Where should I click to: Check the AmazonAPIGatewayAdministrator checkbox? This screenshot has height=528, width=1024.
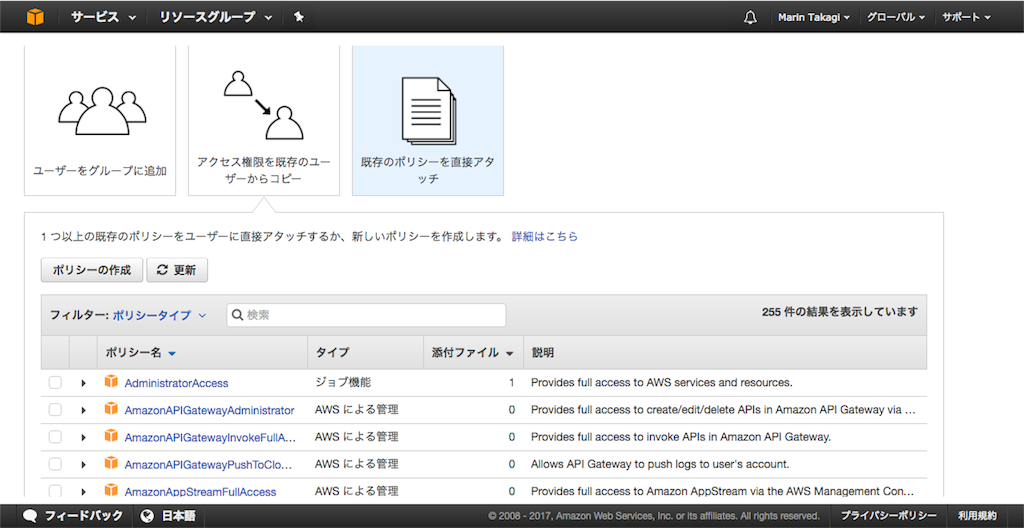click(x=55, y=410)
